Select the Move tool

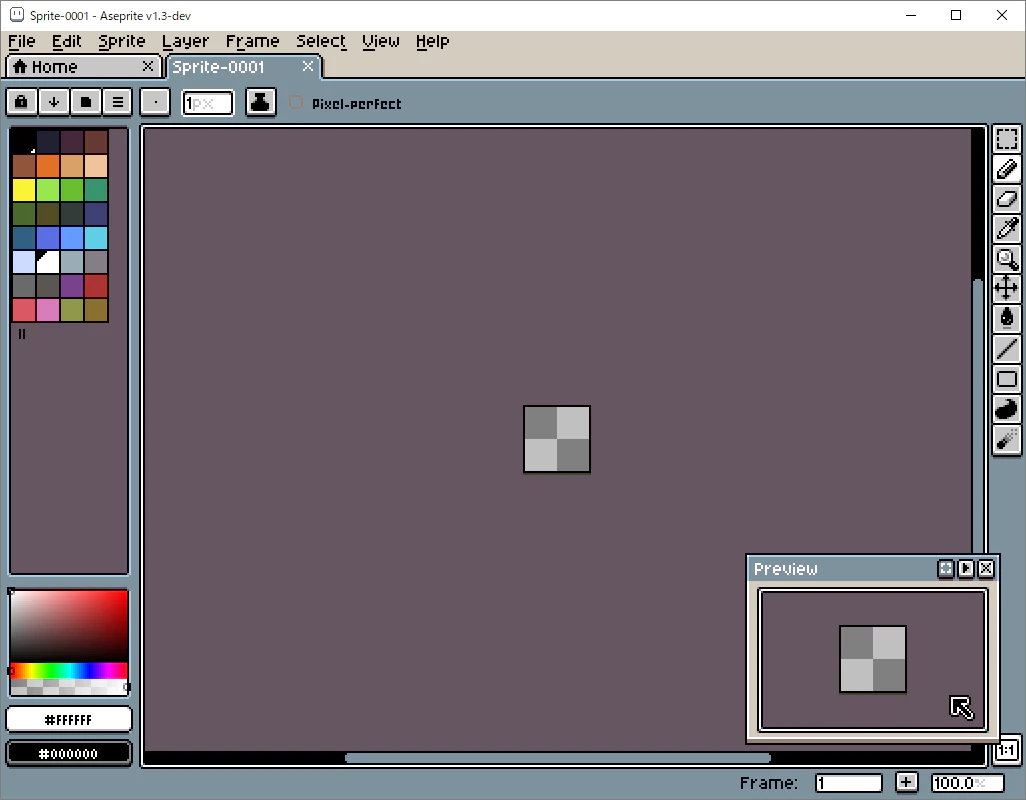coord(1006,288)
